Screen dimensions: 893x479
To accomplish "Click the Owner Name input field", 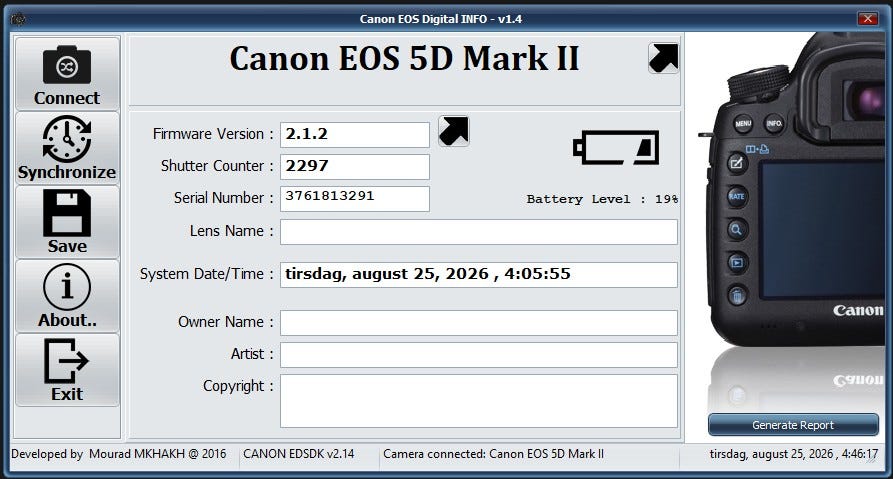I will [479, 323].
